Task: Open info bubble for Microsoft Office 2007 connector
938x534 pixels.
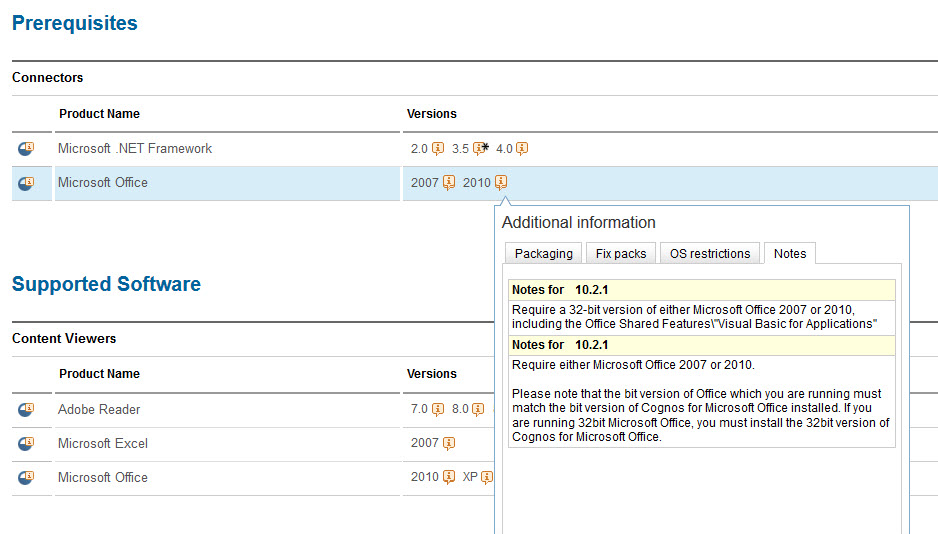Action: pyautogui.click(x=449, y=183)
